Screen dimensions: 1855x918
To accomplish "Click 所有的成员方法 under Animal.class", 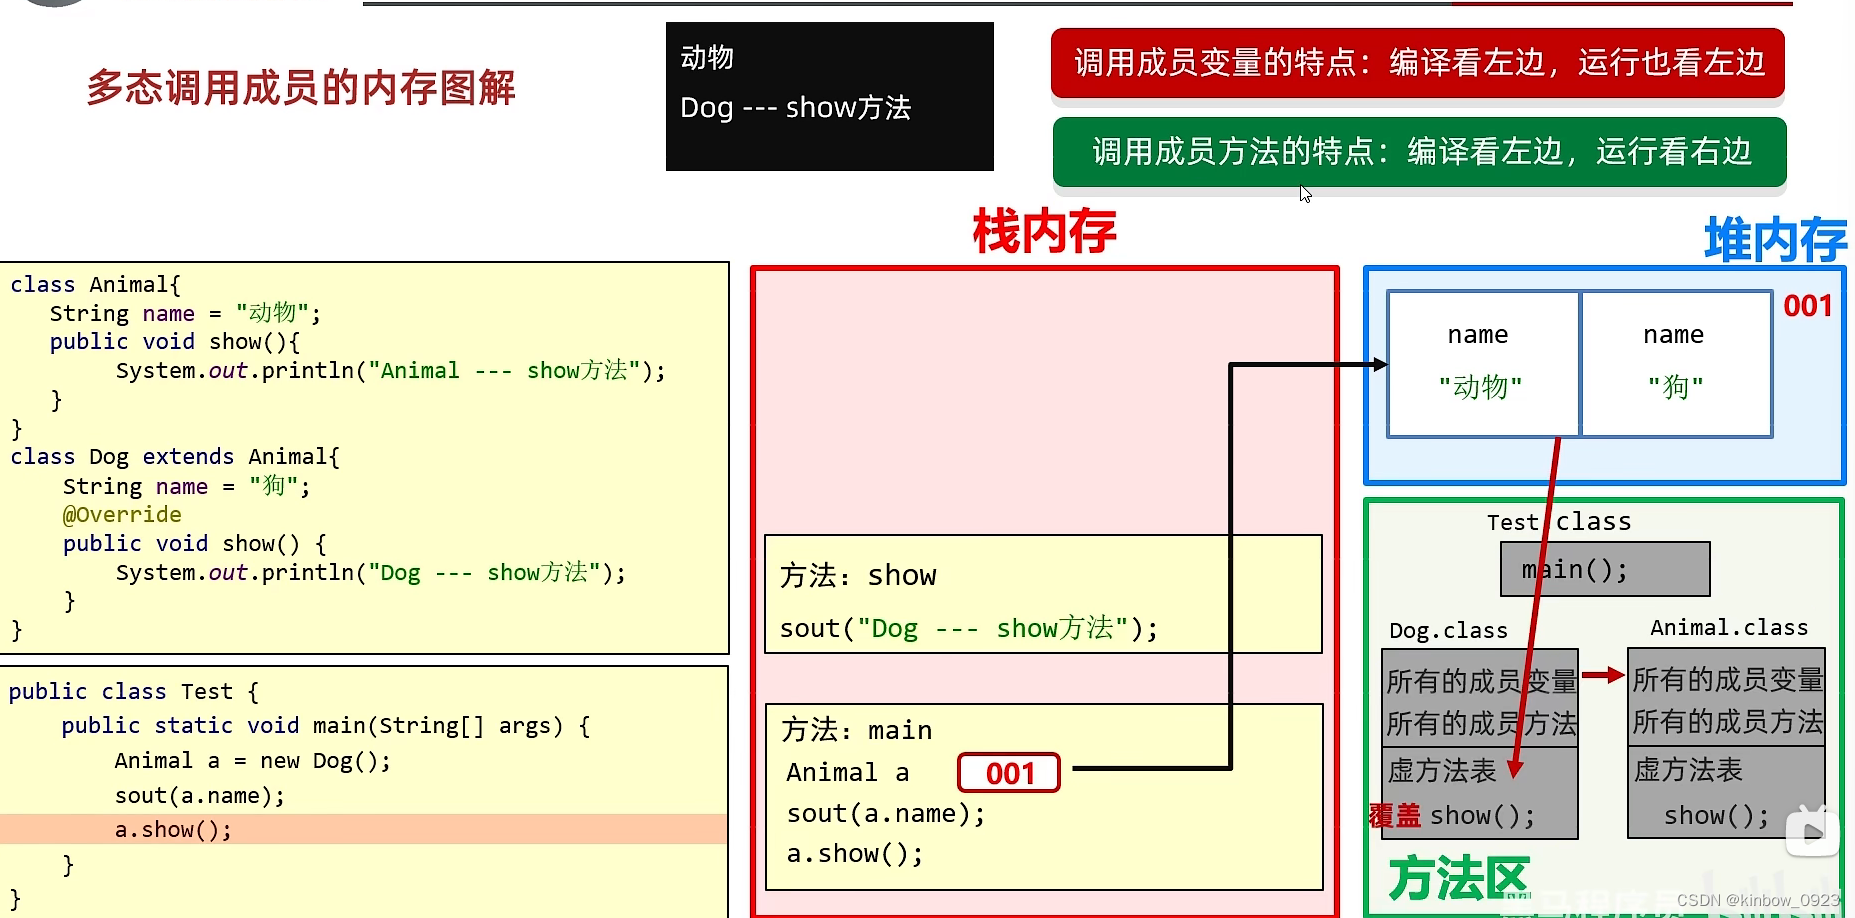I will click(x=1727, y=722).
